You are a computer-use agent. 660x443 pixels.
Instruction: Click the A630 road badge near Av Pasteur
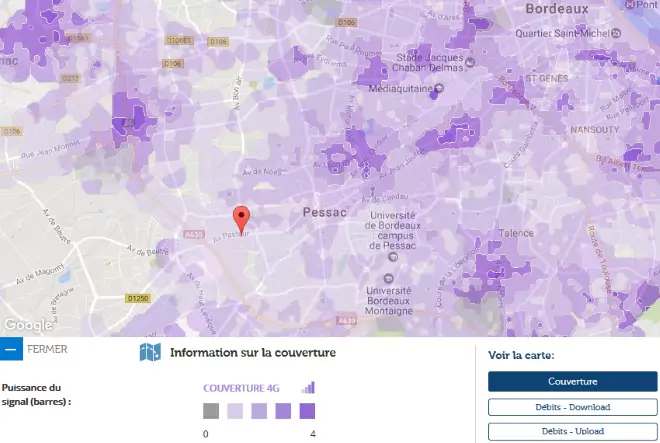tap(194, 234)
